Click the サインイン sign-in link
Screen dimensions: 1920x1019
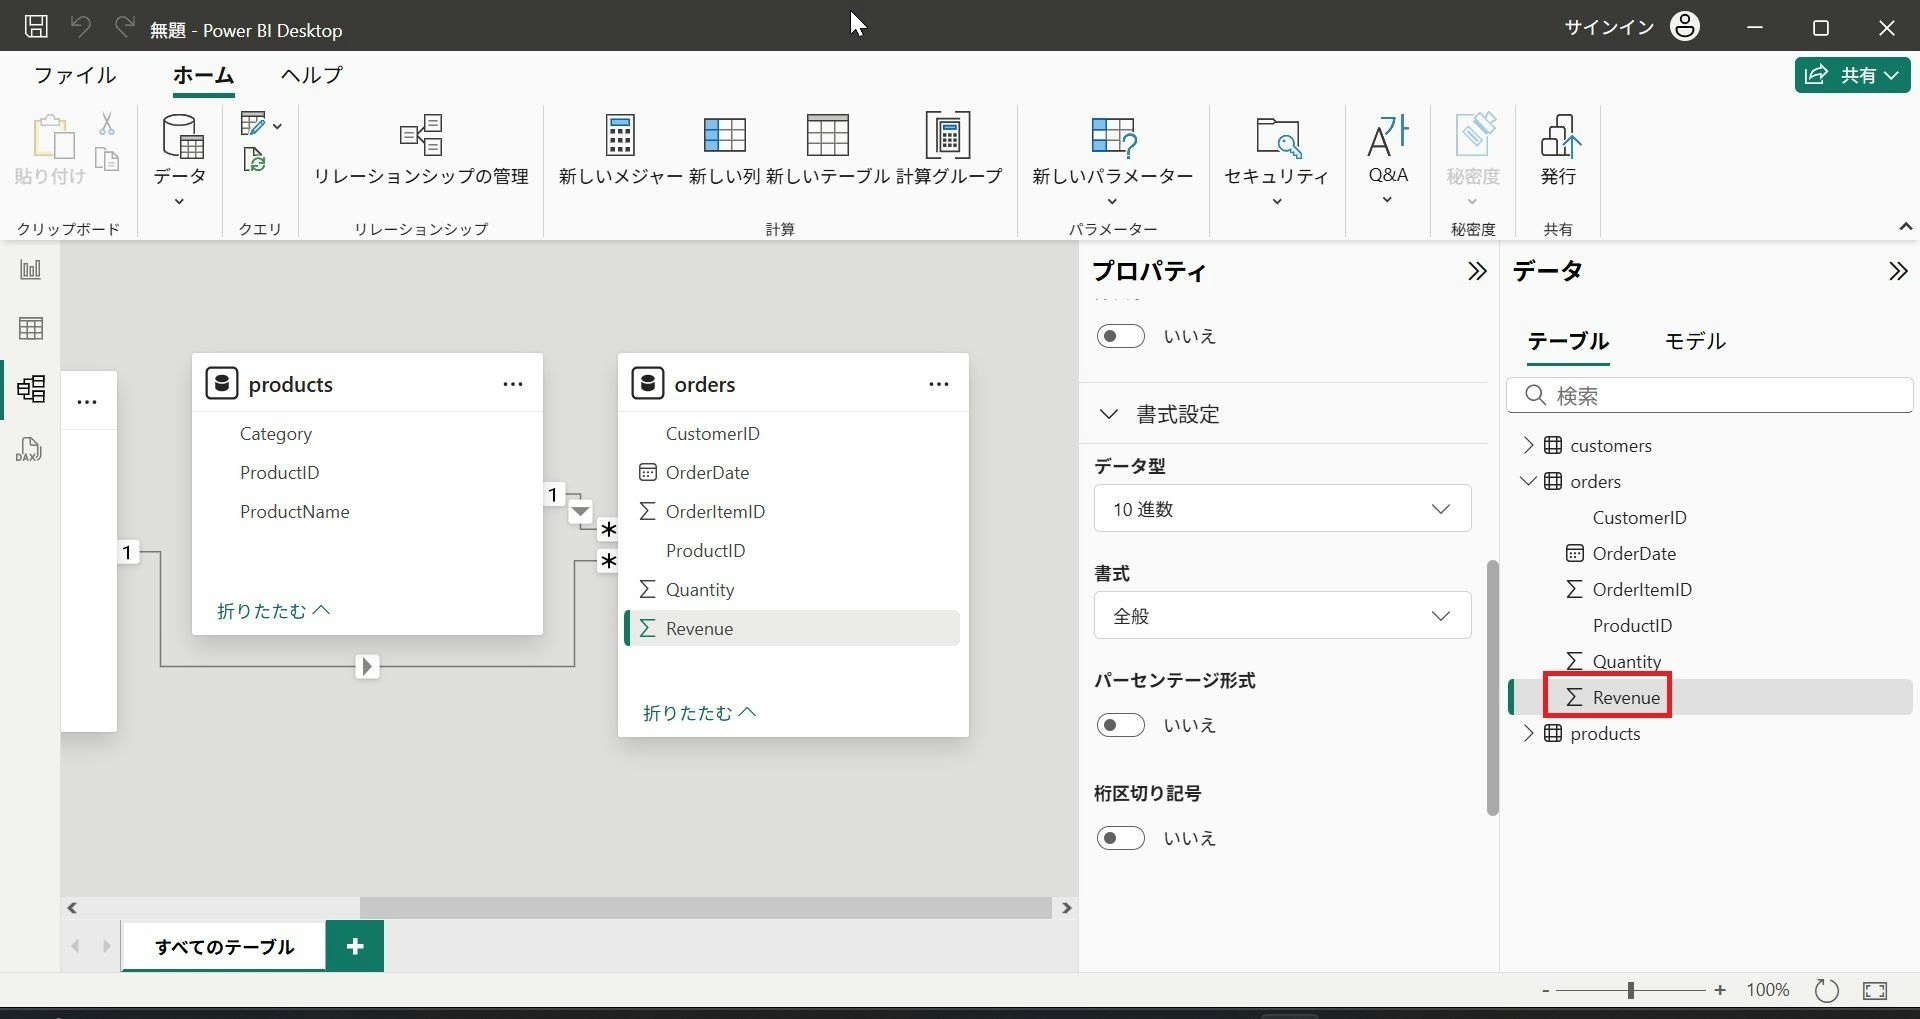(x=1610, y=27)
